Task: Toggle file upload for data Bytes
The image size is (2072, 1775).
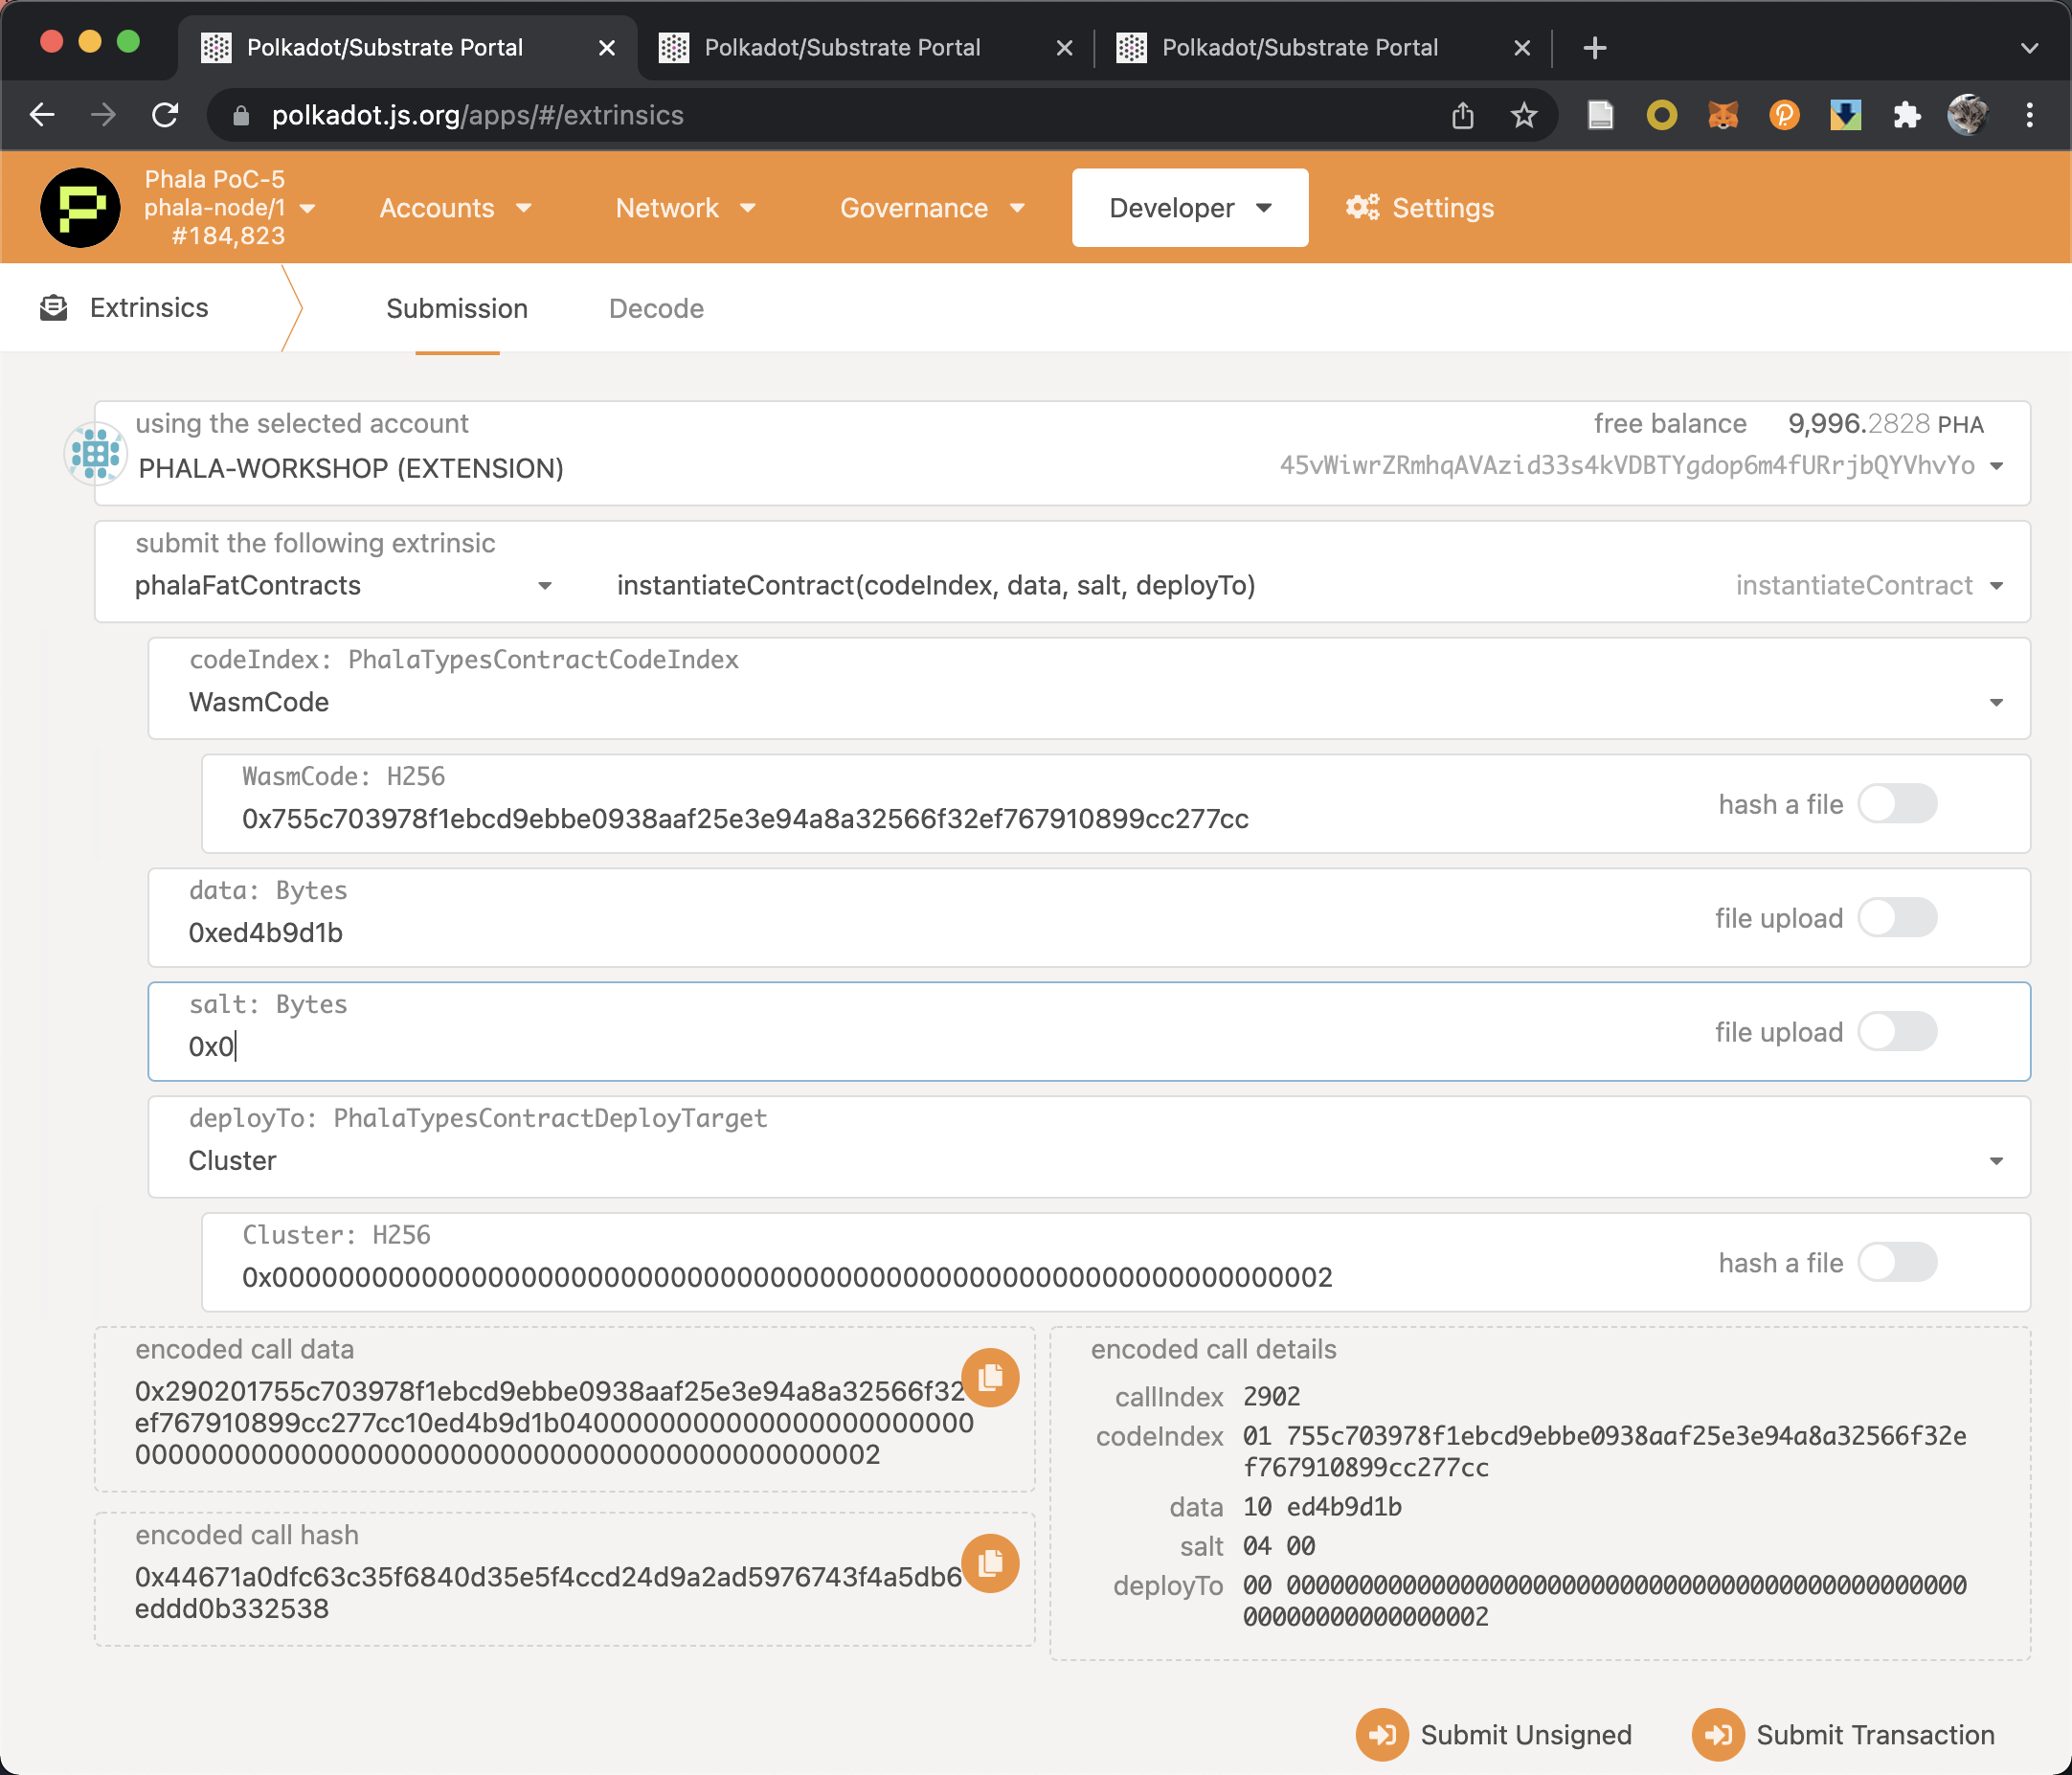Action: (1897, 918)
